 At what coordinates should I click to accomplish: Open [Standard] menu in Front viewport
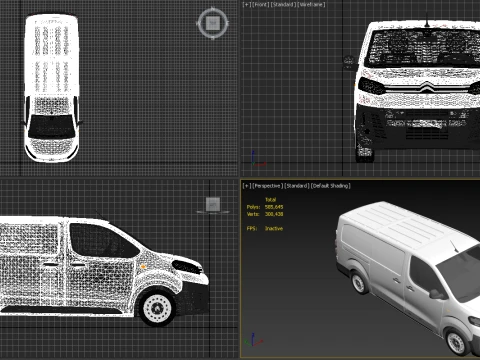coord(283,4)
